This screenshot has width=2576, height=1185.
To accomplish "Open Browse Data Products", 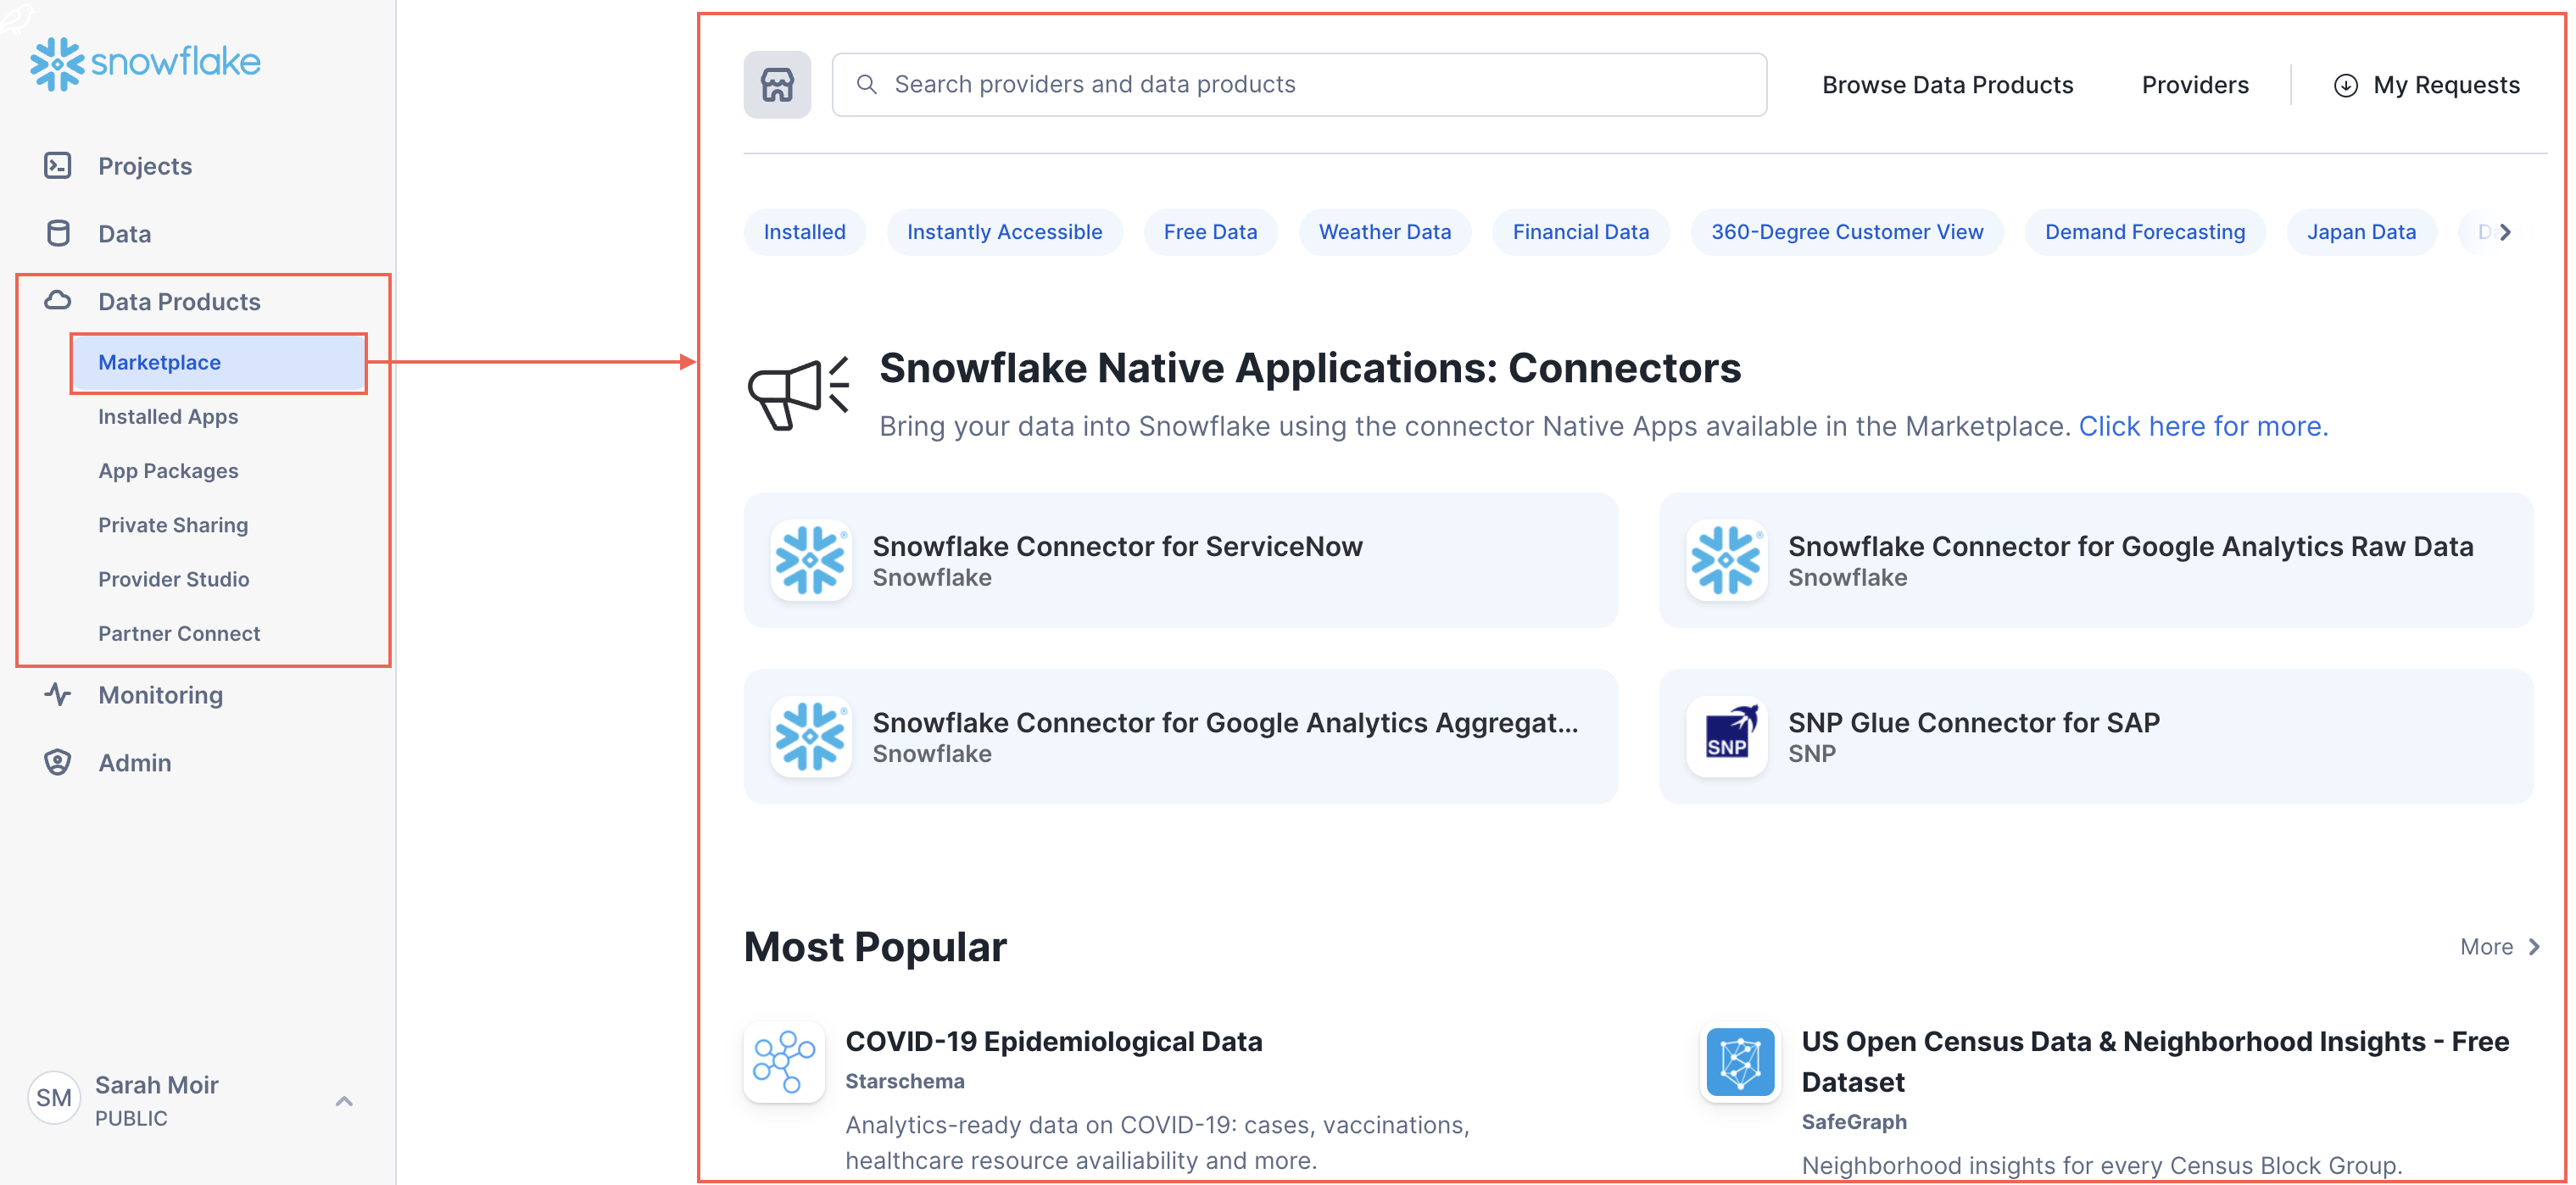I will click(1947, 85).
